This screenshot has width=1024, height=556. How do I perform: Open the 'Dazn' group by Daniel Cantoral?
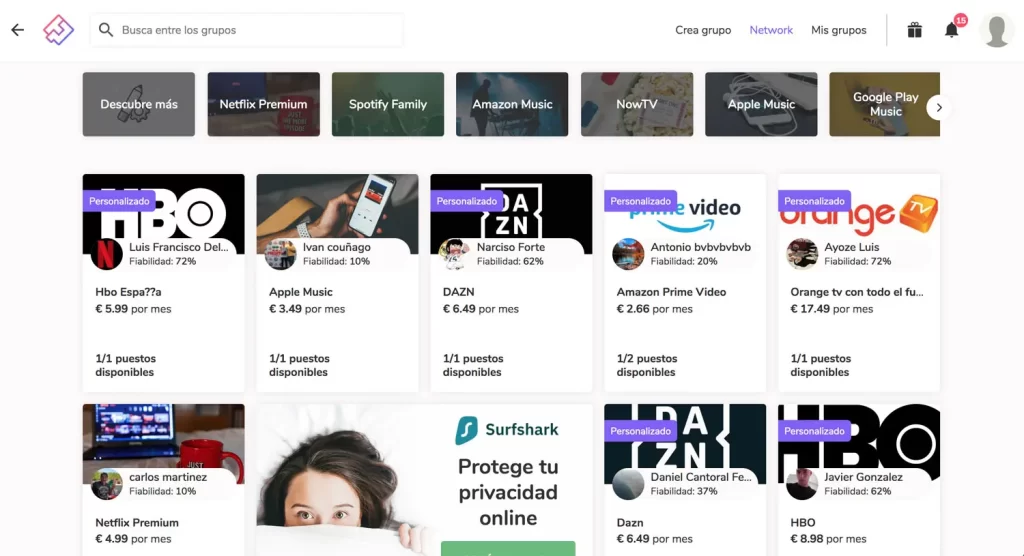(630, 523)
